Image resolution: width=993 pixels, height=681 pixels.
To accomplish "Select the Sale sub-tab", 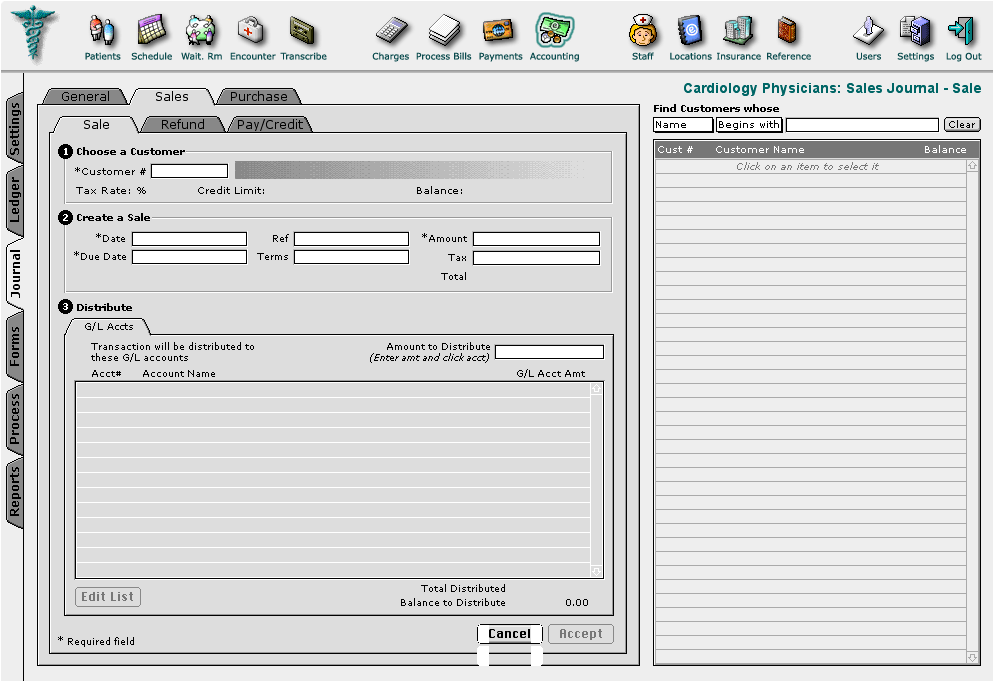I will pyautogui.click(x=96, y=124).
